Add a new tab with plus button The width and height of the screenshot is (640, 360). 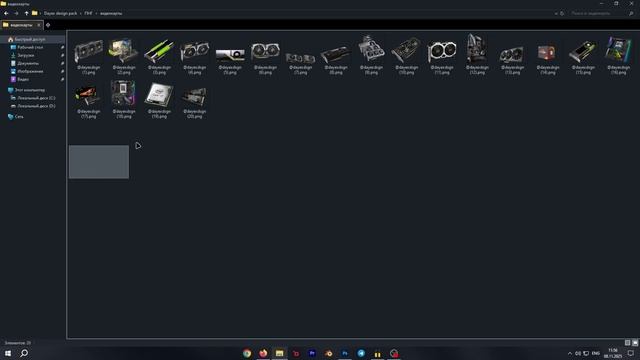coord(48,25)
